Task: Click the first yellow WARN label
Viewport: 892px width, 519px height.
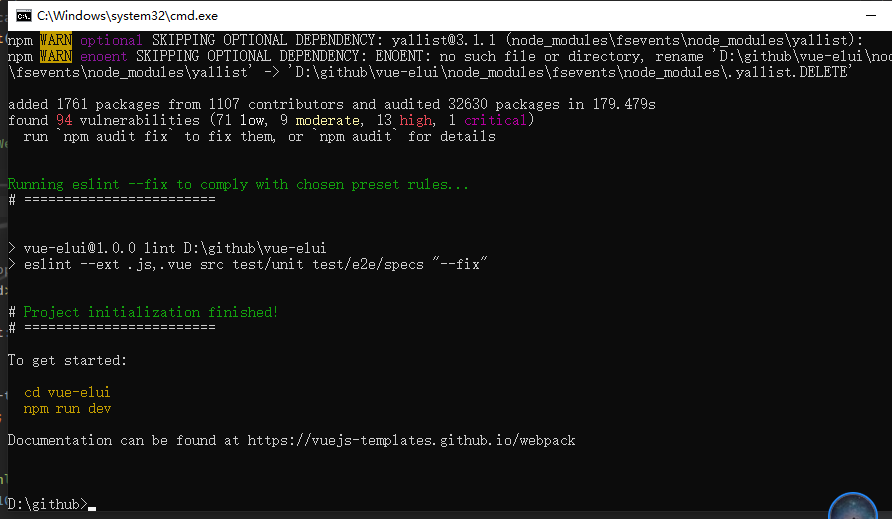Action: [56, 40]
